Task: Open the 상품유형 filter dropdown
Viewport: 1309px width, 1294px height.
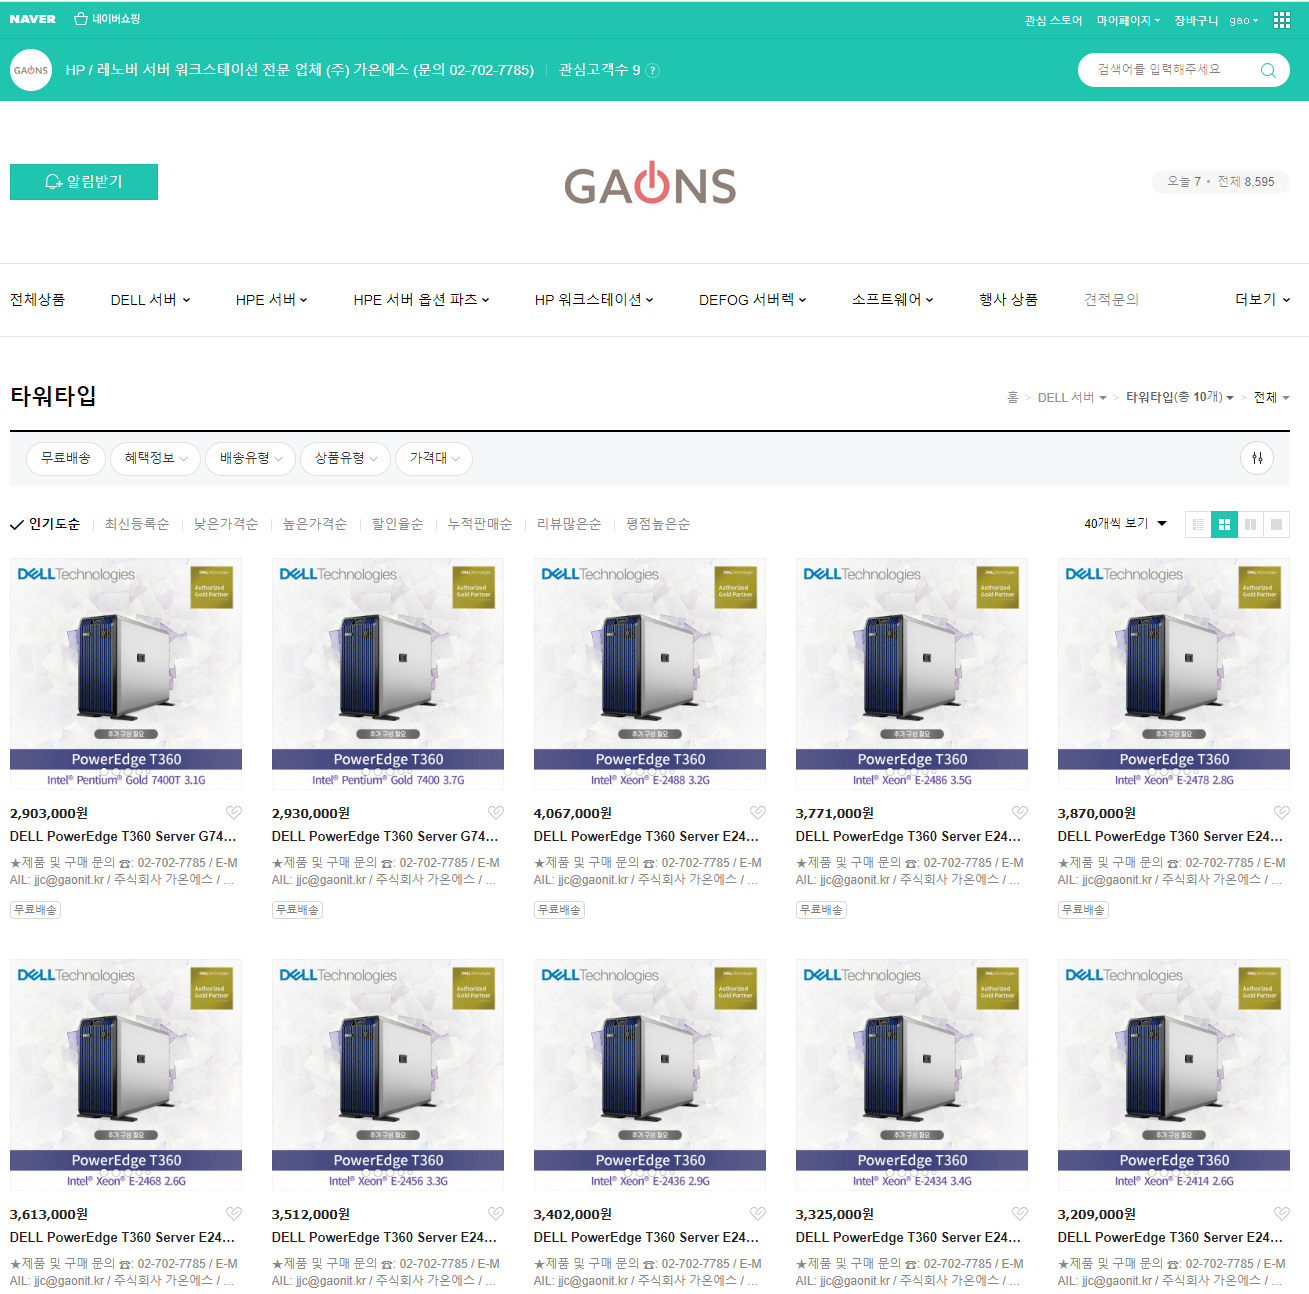Action: point(345,458)
